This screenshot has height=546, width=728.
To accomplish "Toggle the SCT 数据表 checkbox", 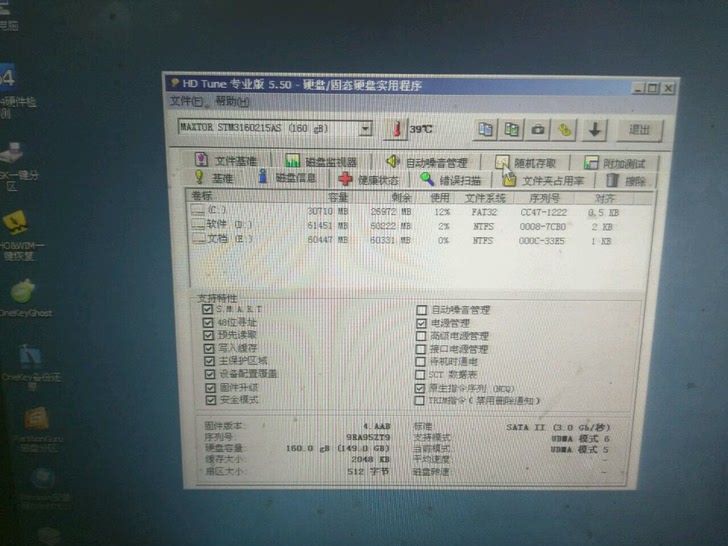I will click(x=420, y=374).
